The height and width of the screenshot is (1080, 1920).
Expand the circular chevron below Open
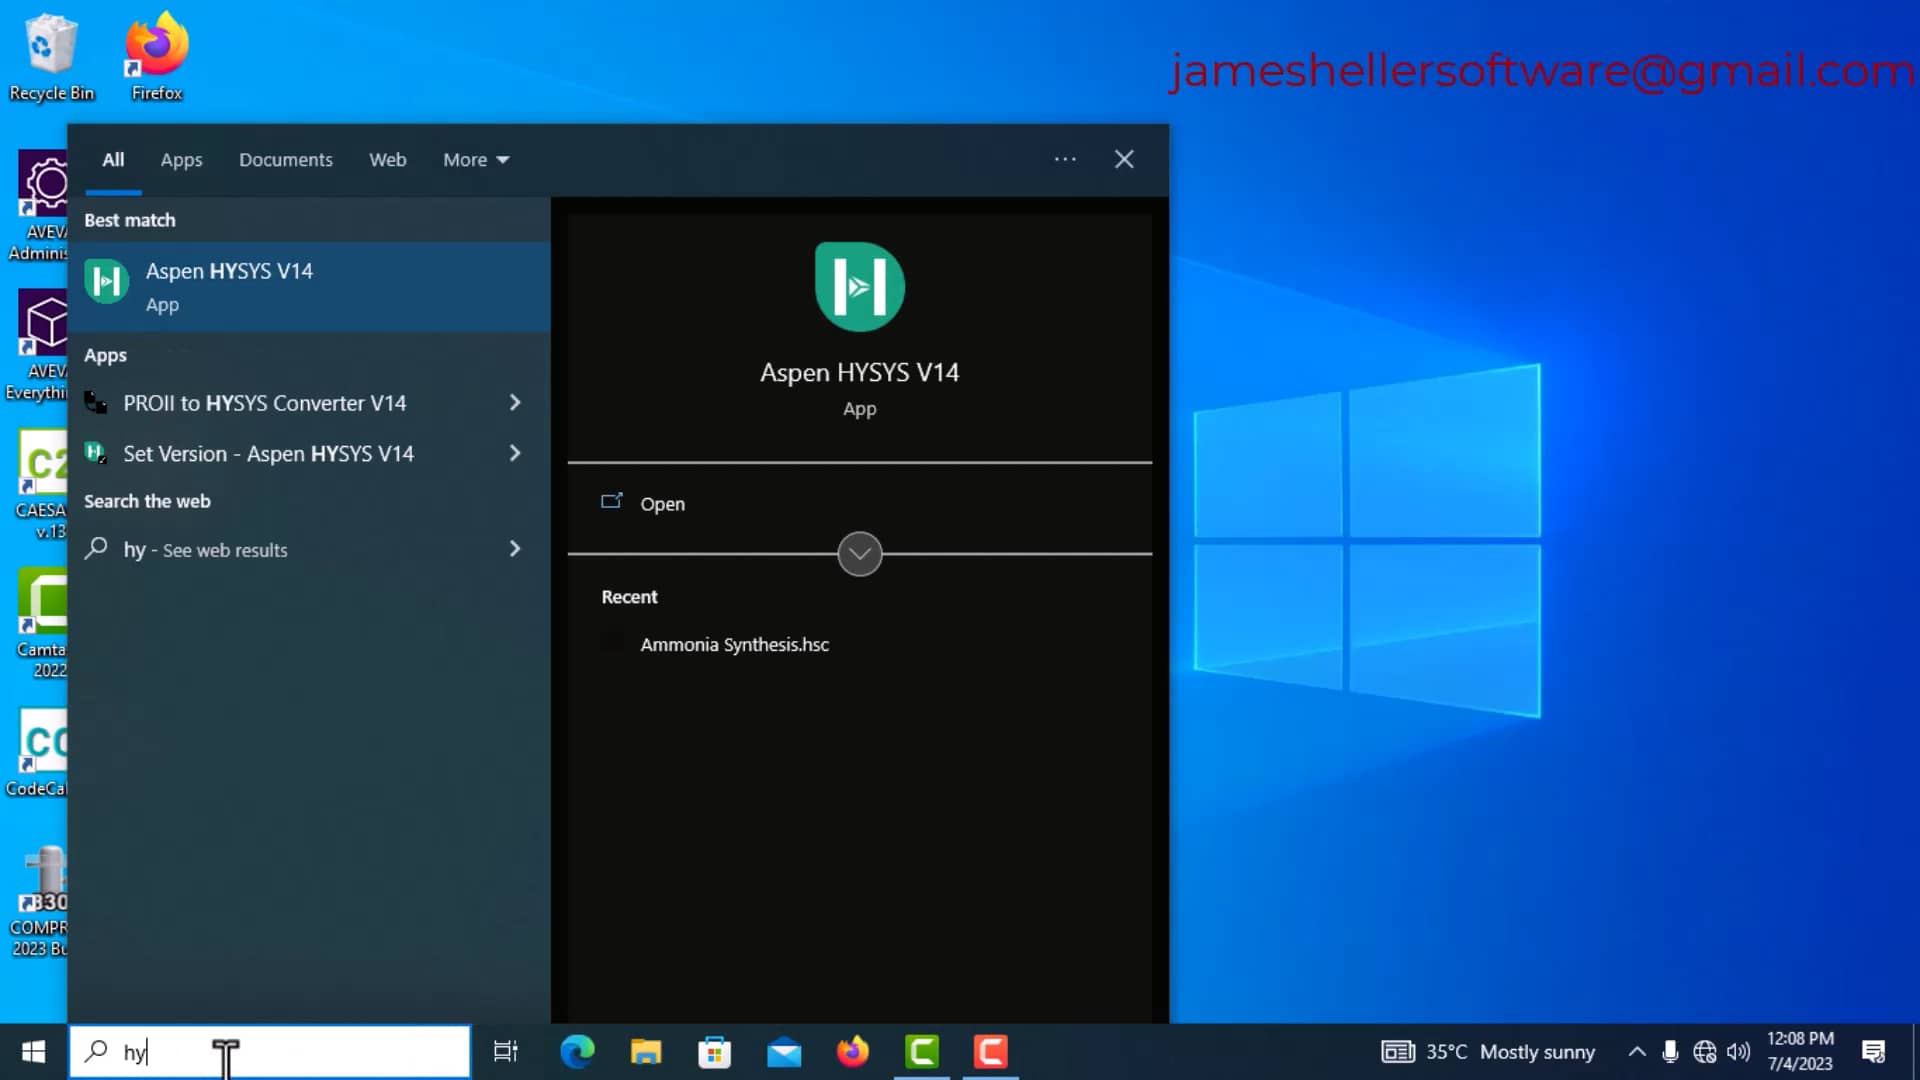[x=859, y=554]
